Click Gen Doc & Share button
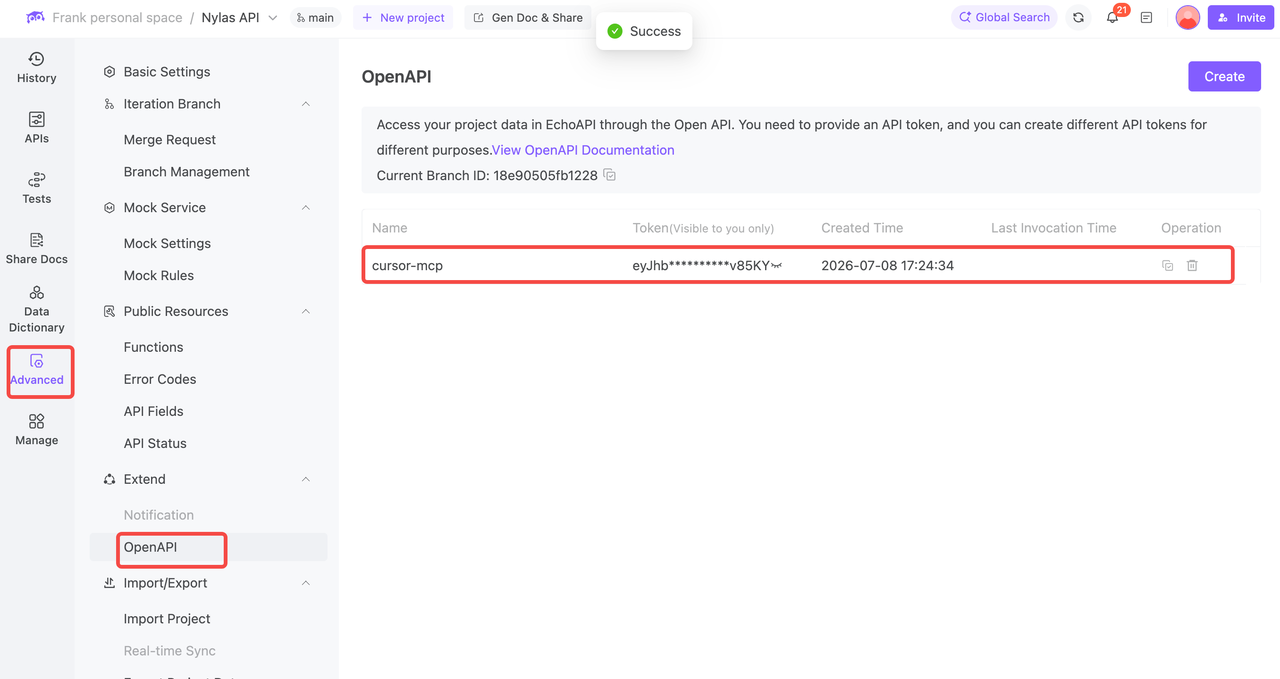 click(528, 18)
